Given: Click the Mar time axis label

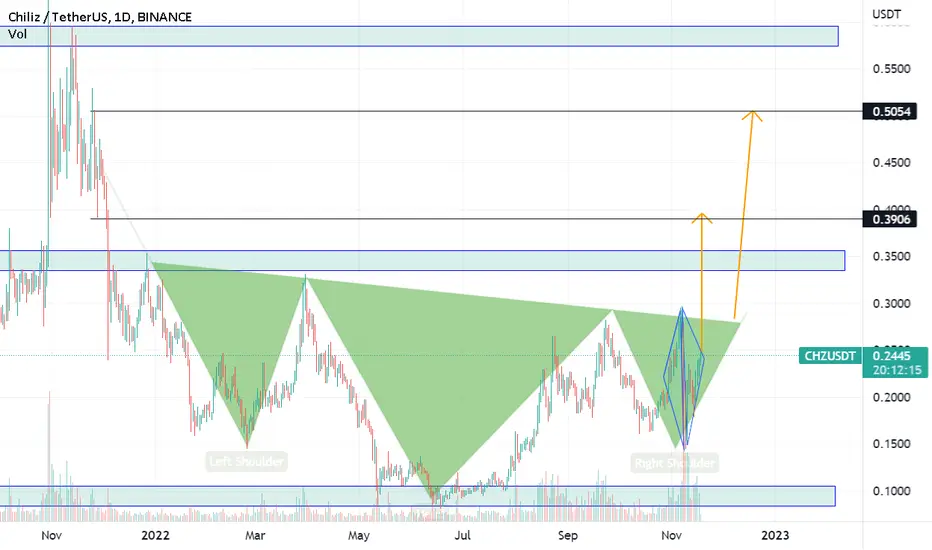Looking at the screenshot, I should [x=255, y=535].
